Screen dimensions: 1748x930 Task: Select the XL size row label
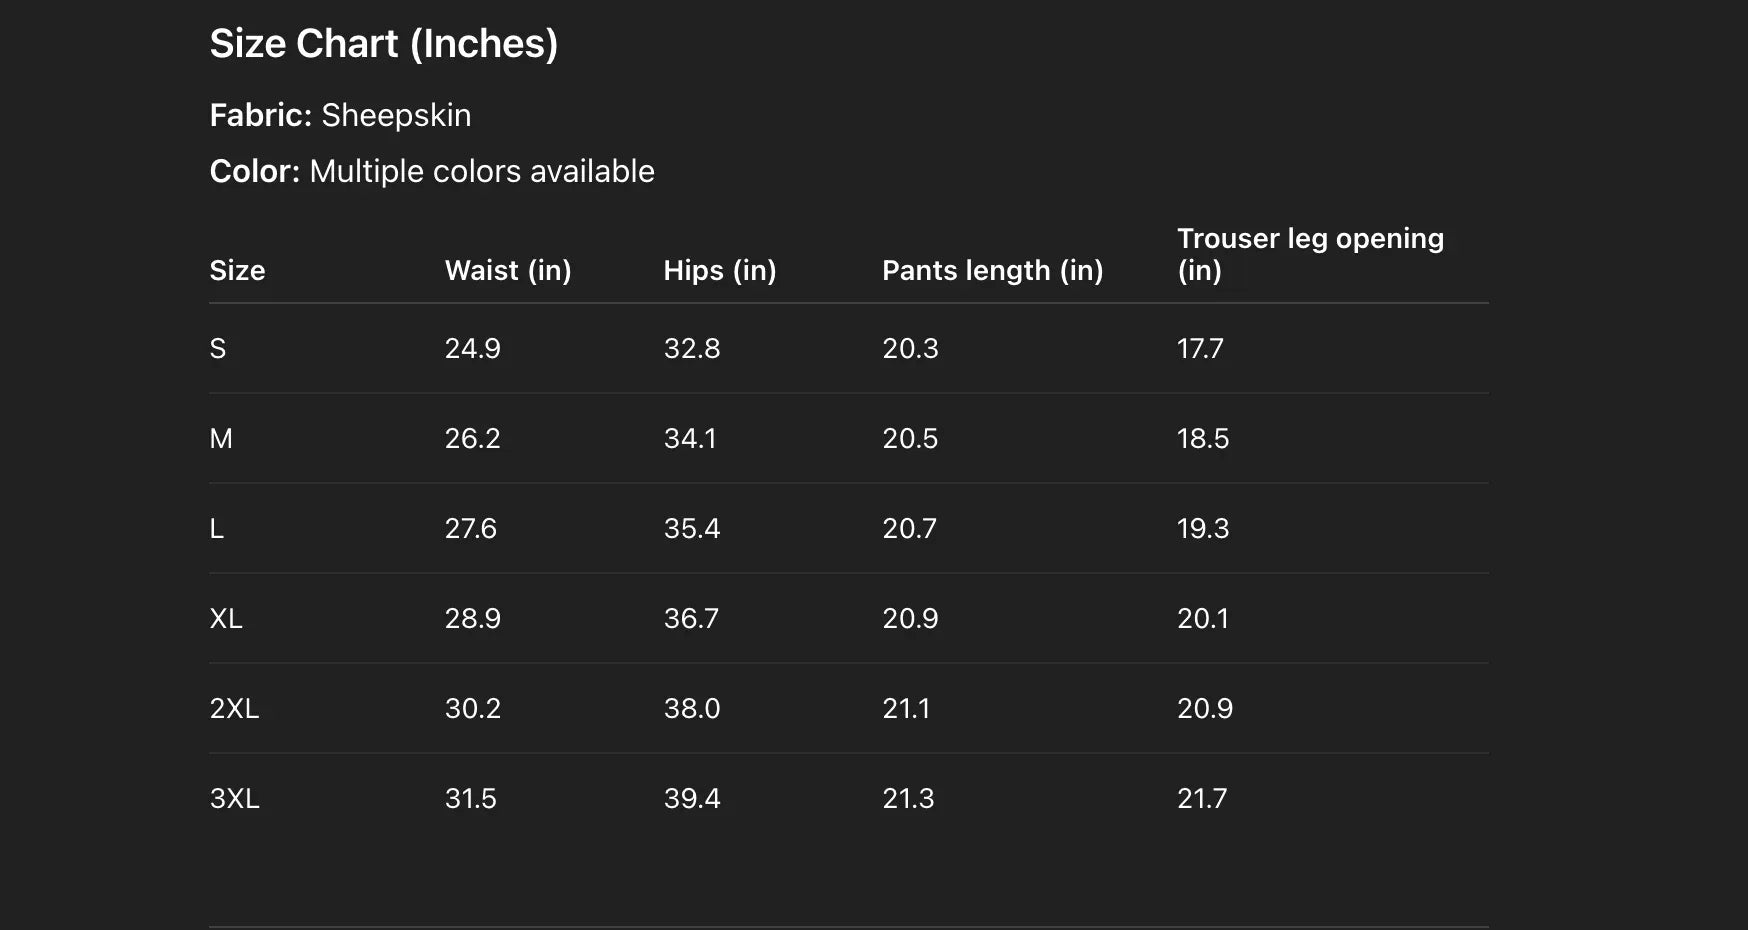coord(226,618)
